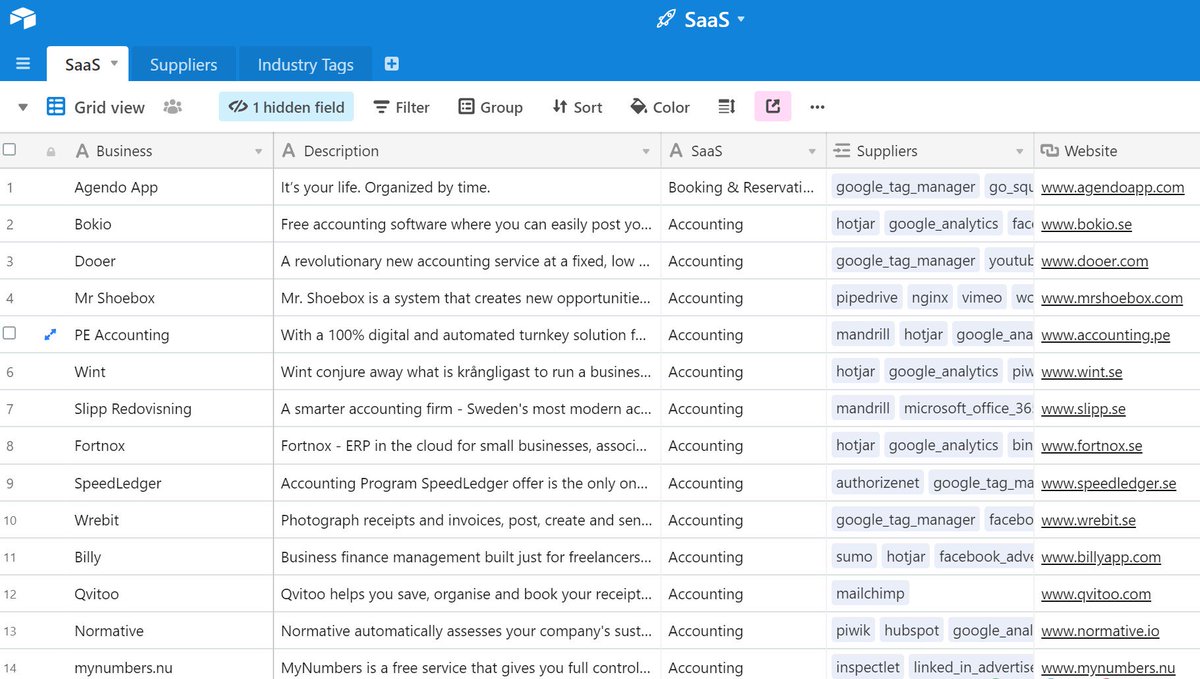Click sumo tag in Billy row
Viewport: 1200px width, 679px height.
(x=854, y=556)
